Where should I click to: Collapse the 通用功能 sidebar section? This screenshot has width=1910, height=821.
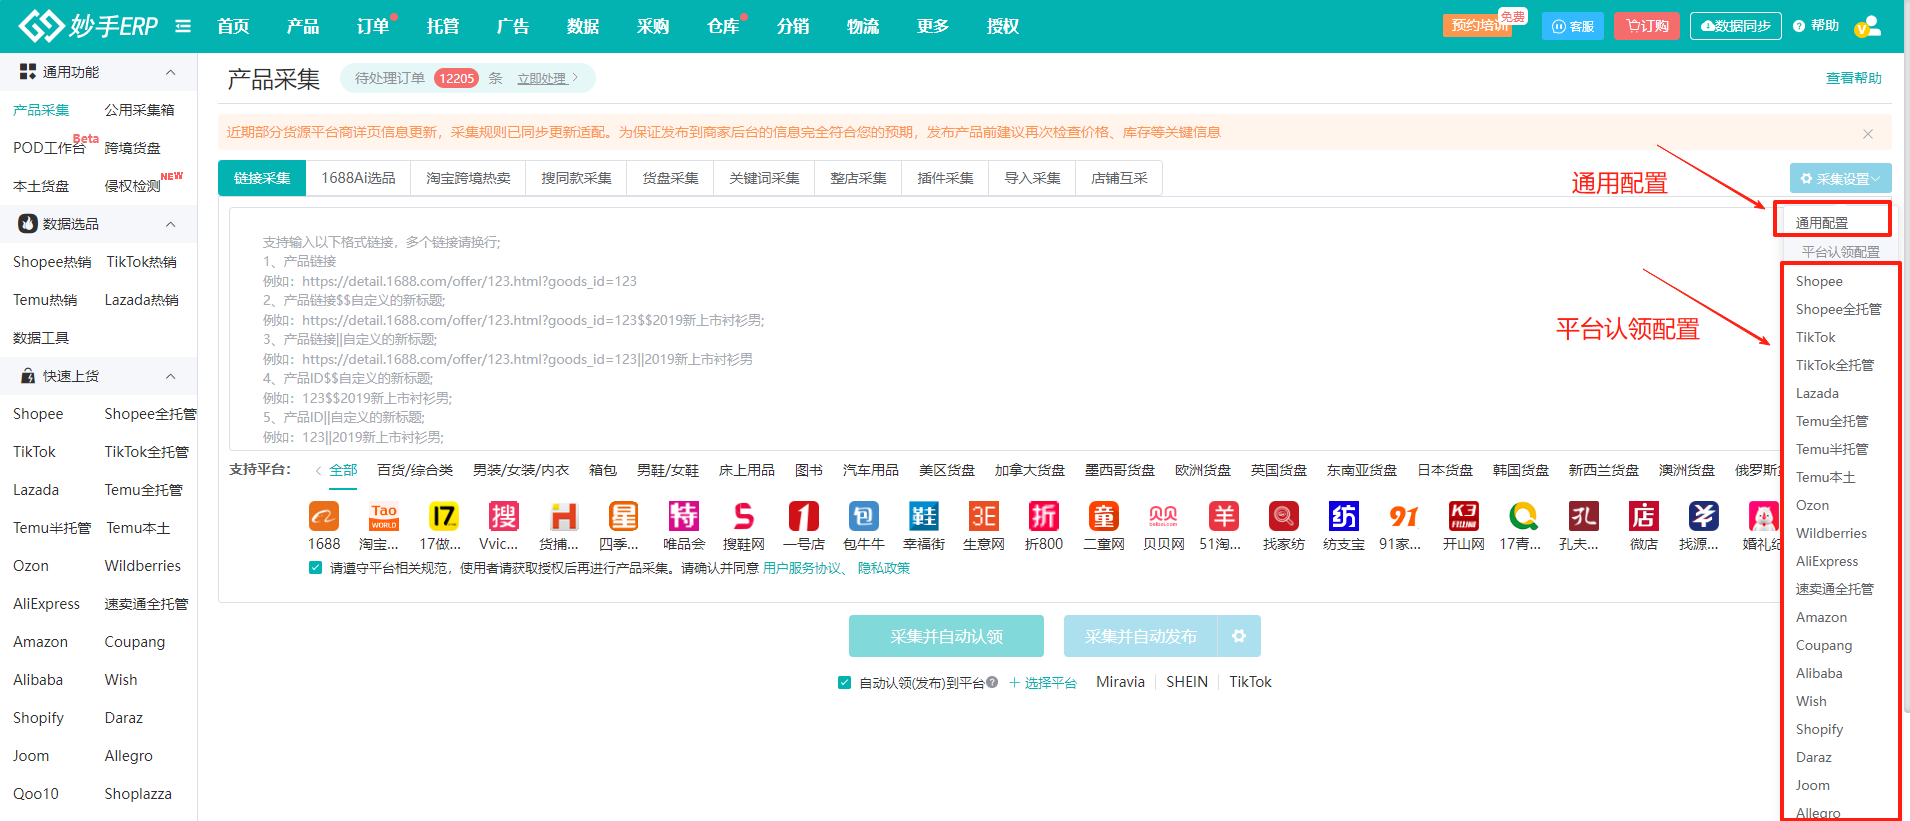pos(170,72)
